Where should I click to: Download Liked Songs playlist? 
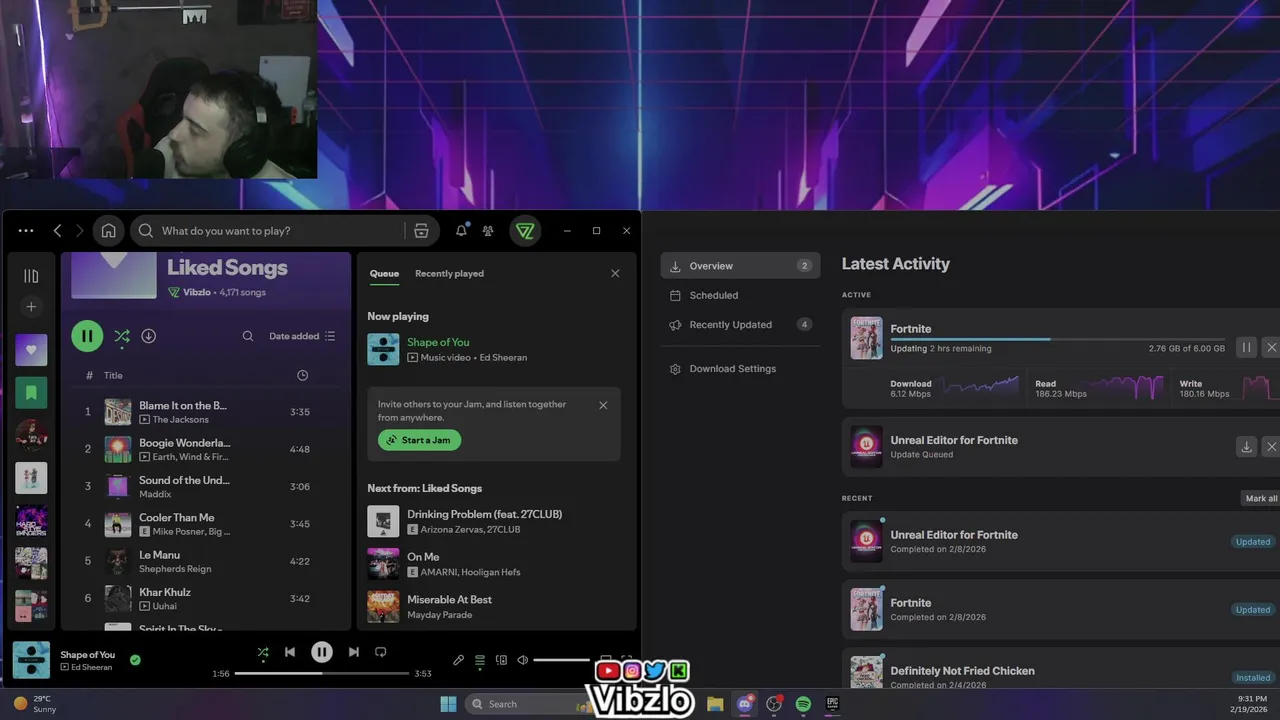[x=149, y=336]
